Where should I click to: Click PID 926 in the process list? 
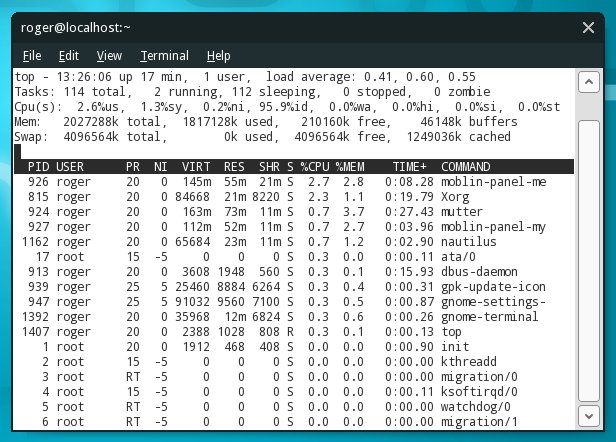38,182
